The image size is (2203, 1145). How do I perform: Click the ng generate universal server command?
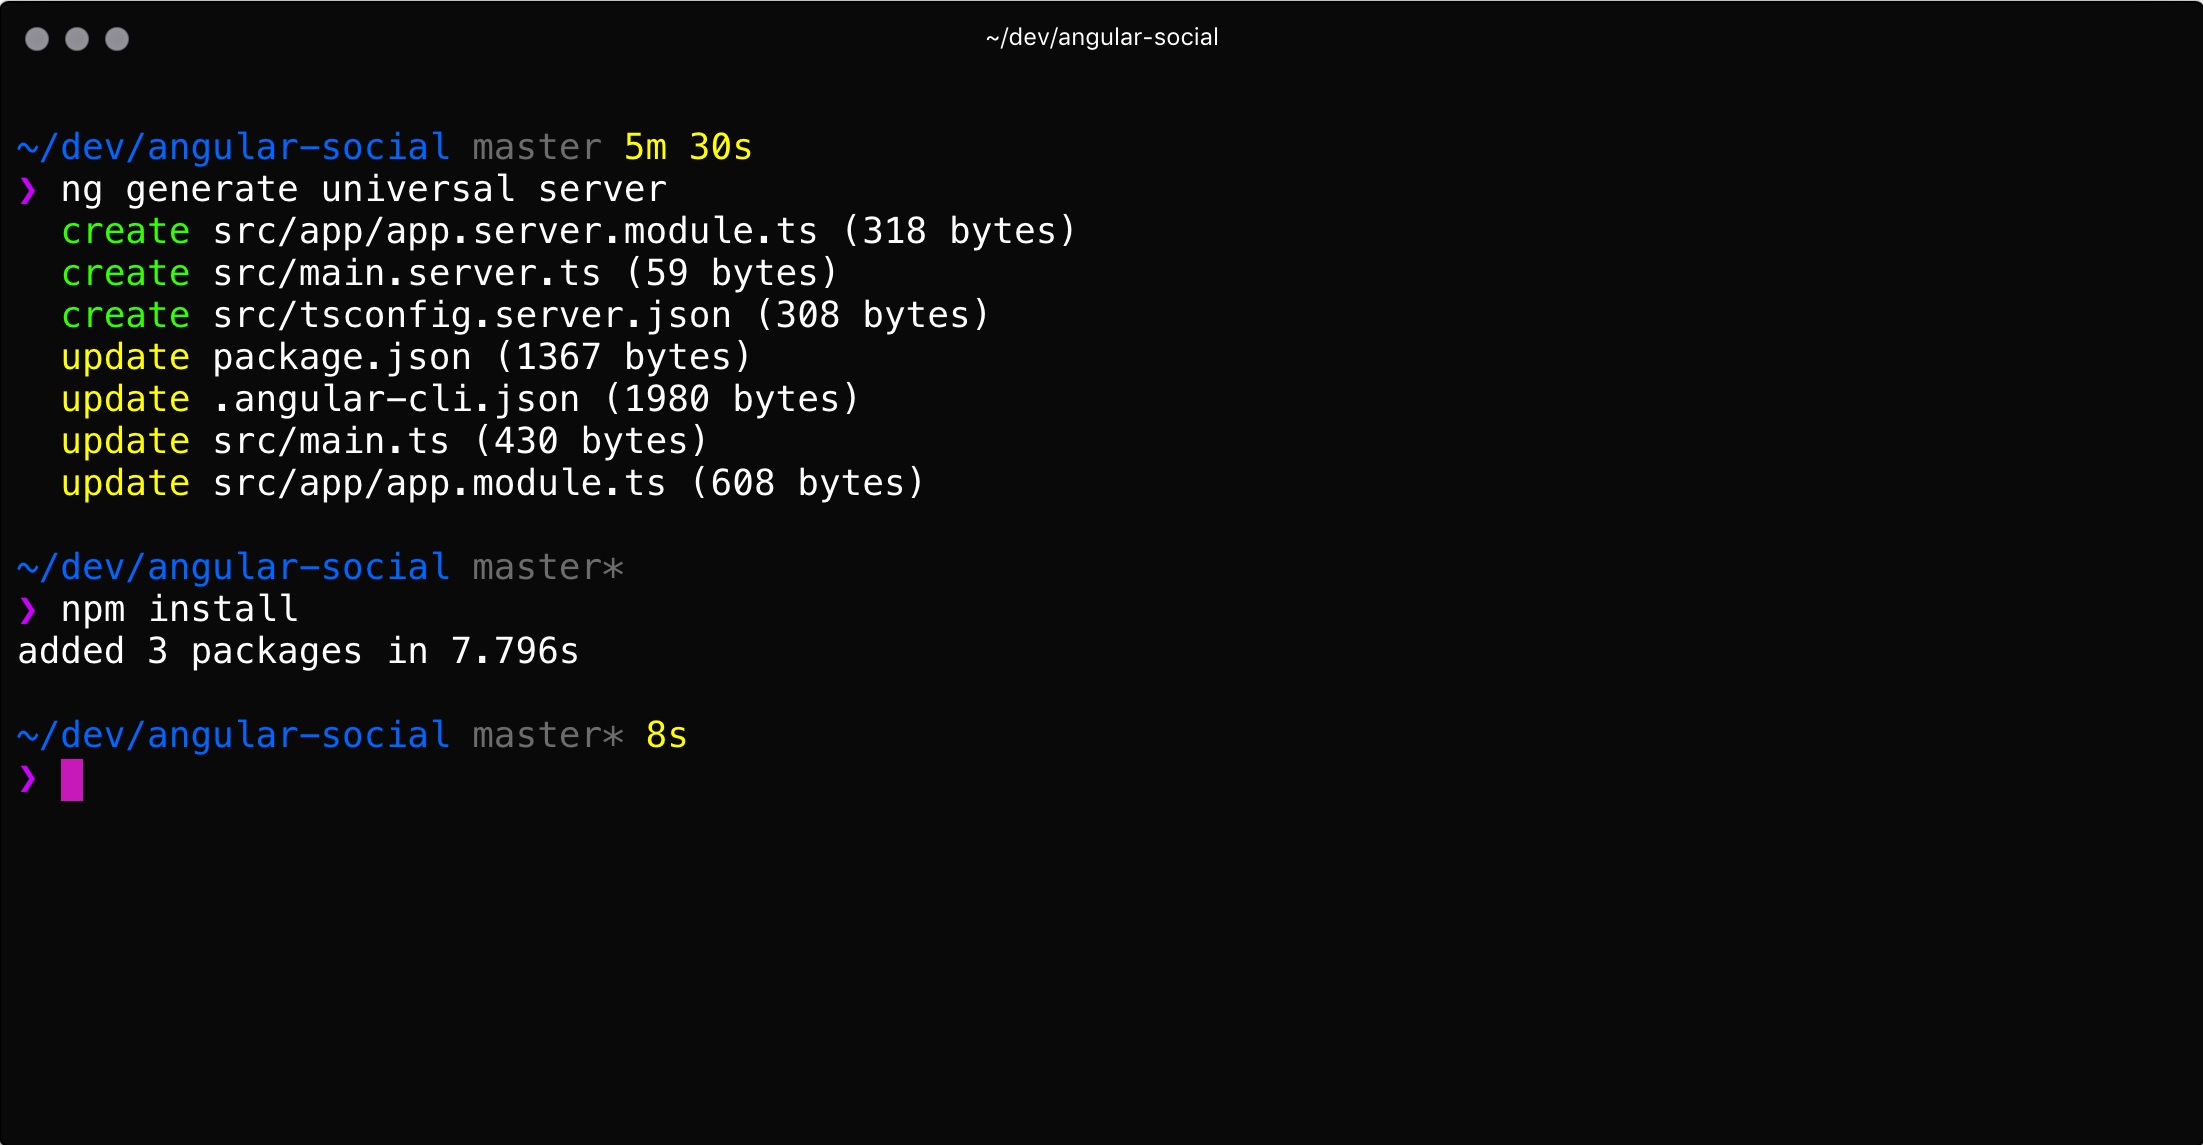coord(364,190)
